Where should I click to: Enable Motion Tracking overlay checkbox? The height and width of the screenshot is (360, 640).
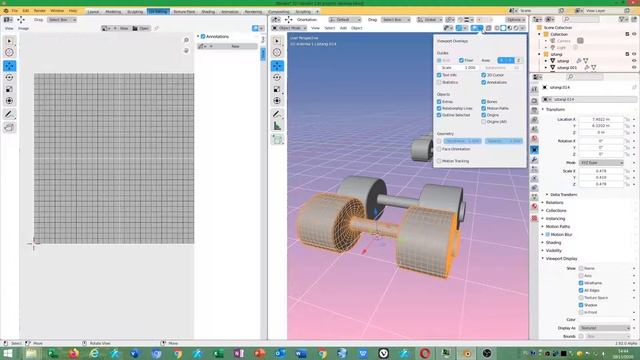click(439, 161)
